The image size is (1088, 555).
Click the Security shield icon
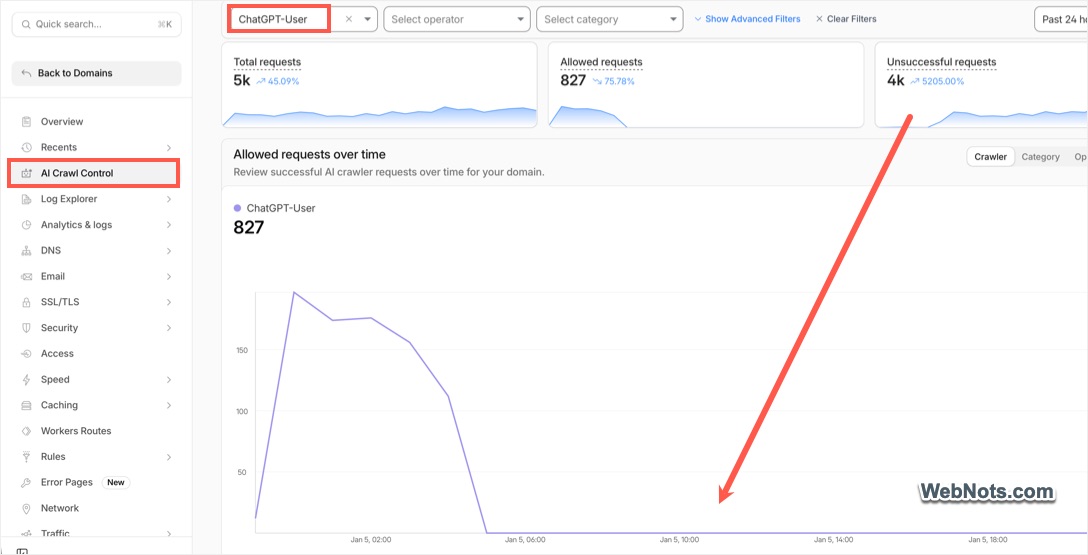tap(26, 328)
